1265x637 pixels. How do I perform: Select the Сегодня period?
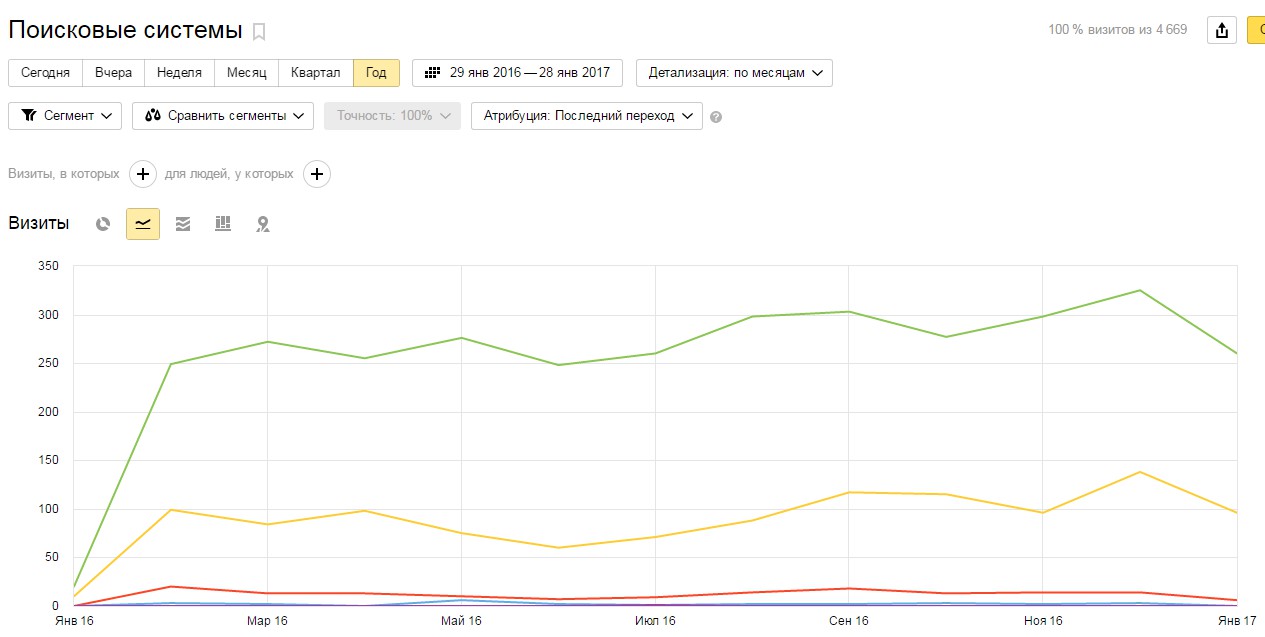coord(45,73)
